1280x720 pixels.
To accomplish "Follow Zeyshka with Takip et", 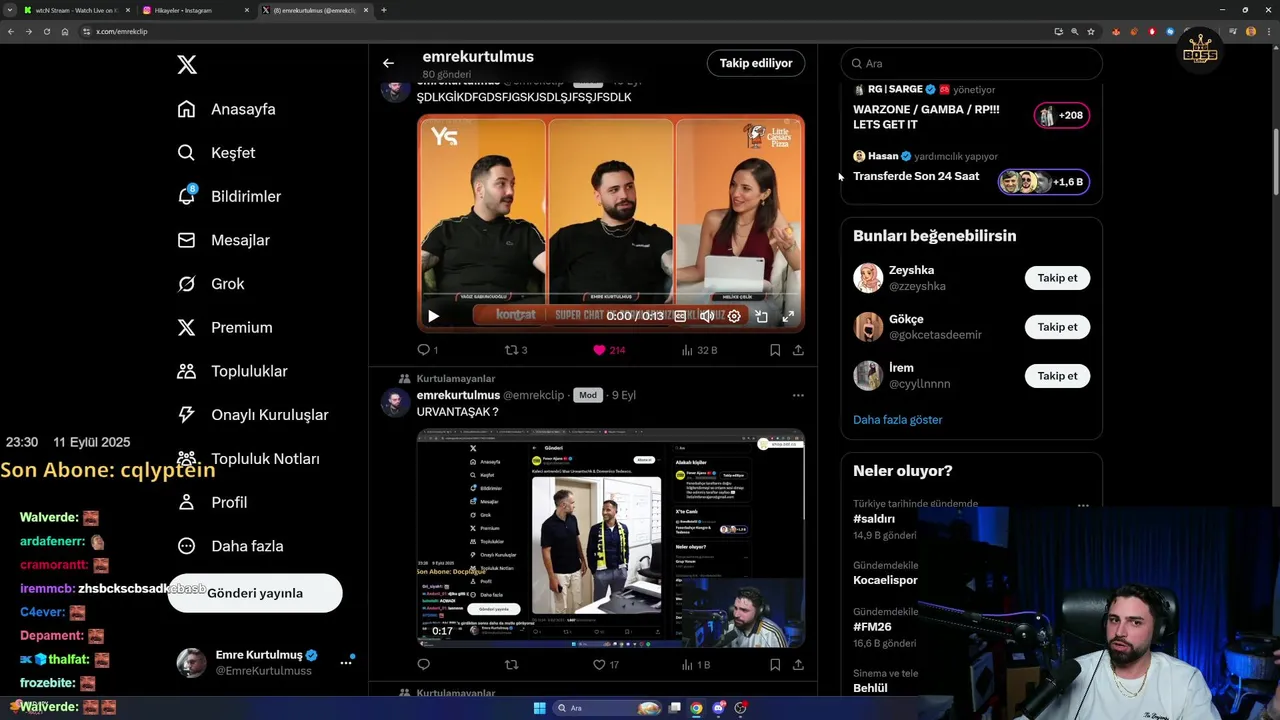I will point(1057,278).
